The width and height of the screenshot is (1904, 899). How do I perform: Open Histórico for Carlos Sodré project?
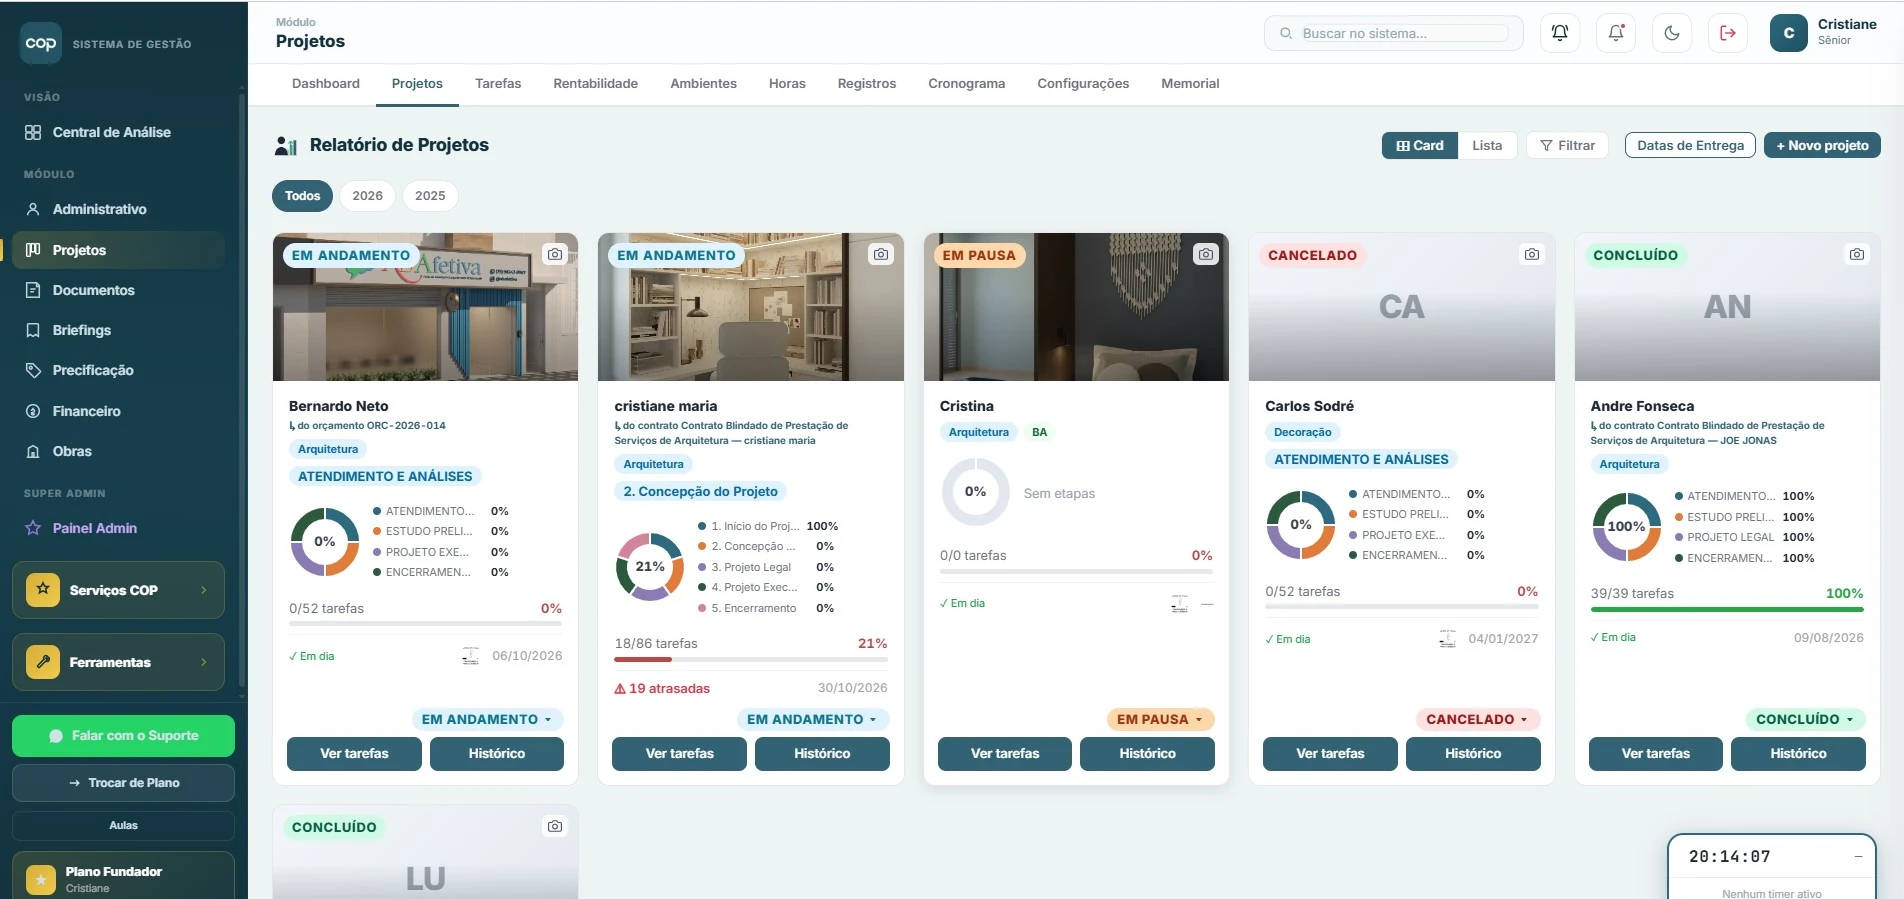pyautogui.click(x=1473, y=754)
